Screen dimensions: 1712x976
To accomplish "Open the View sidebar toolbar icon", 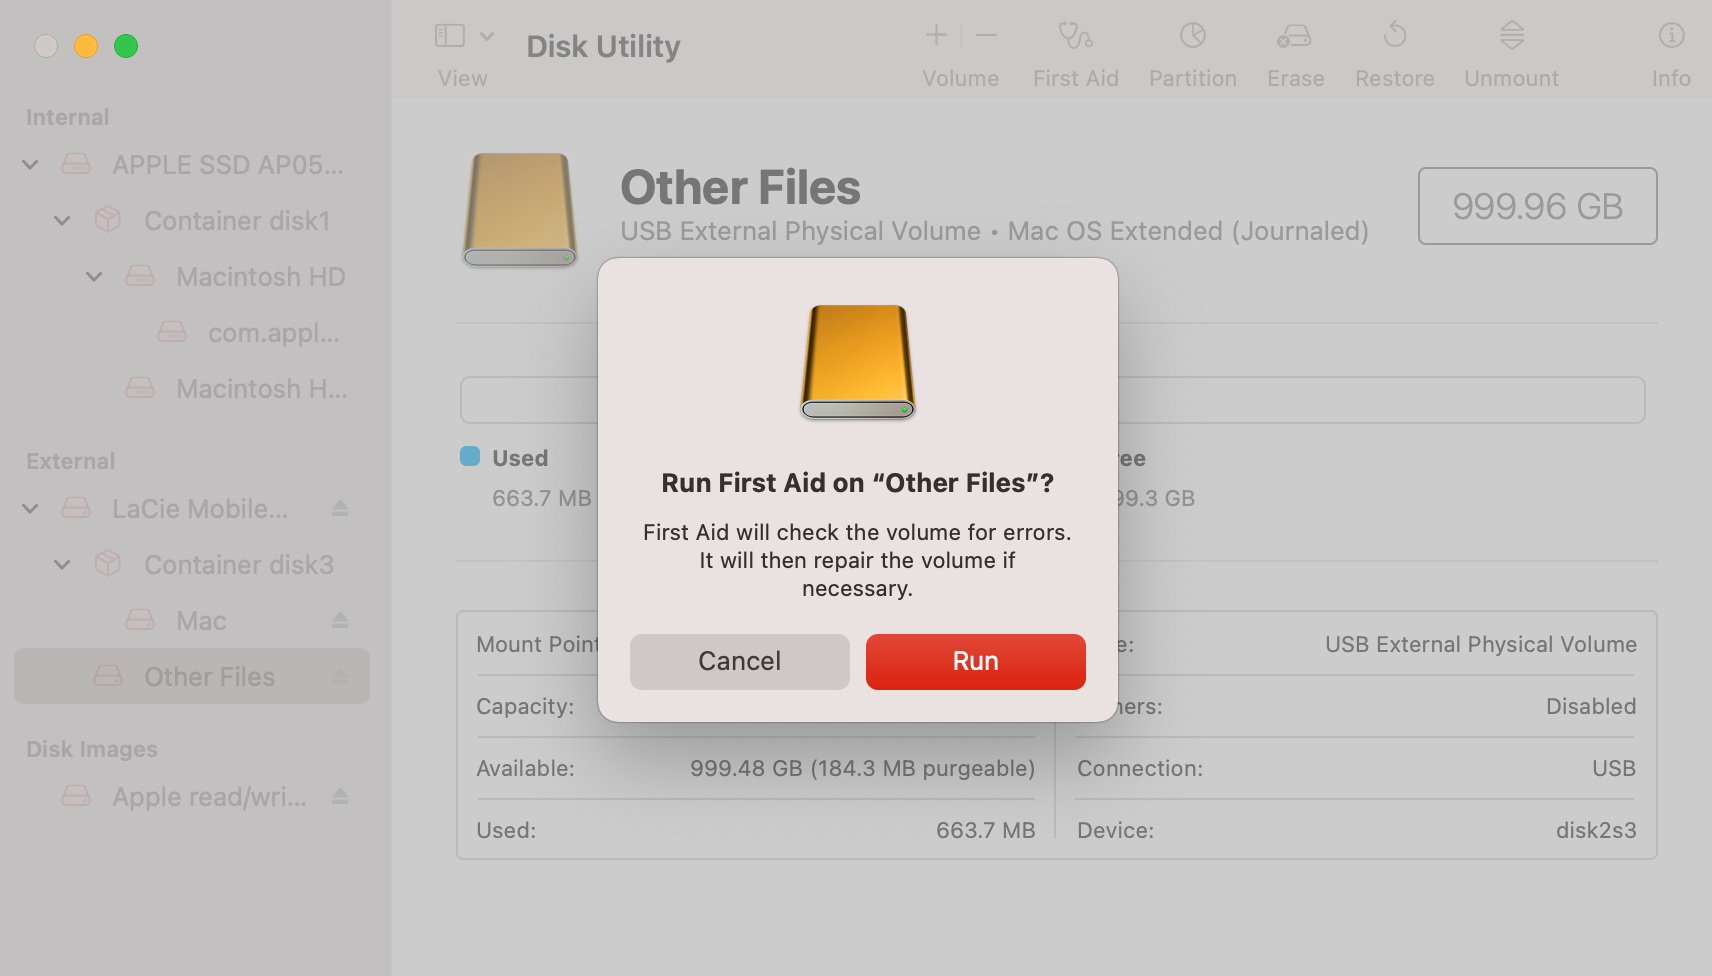I will pyautogui.click(x=450, y=36).
